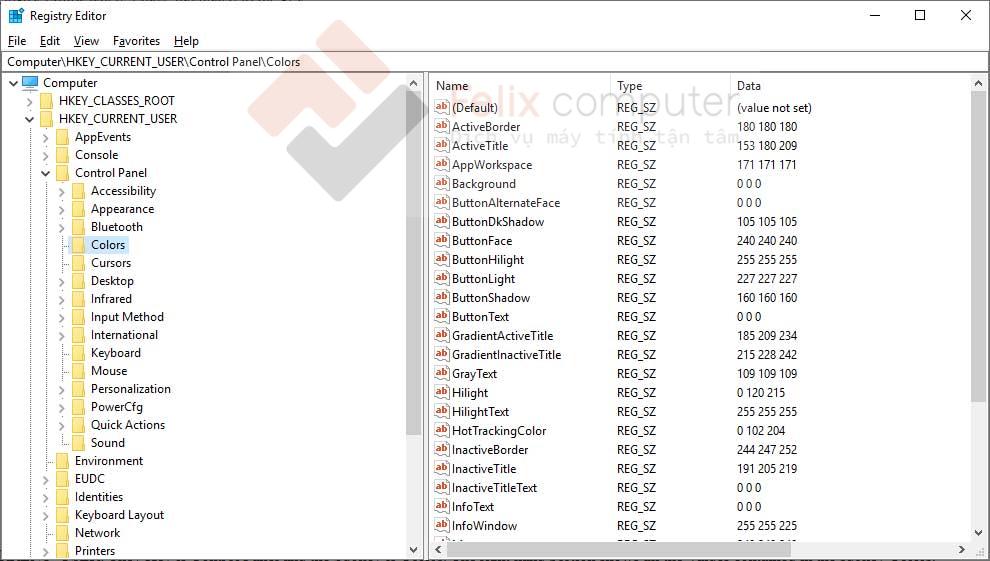990x561 pixels.
Task: Click the folder icon next to Personalization
Action: (78, 389)
